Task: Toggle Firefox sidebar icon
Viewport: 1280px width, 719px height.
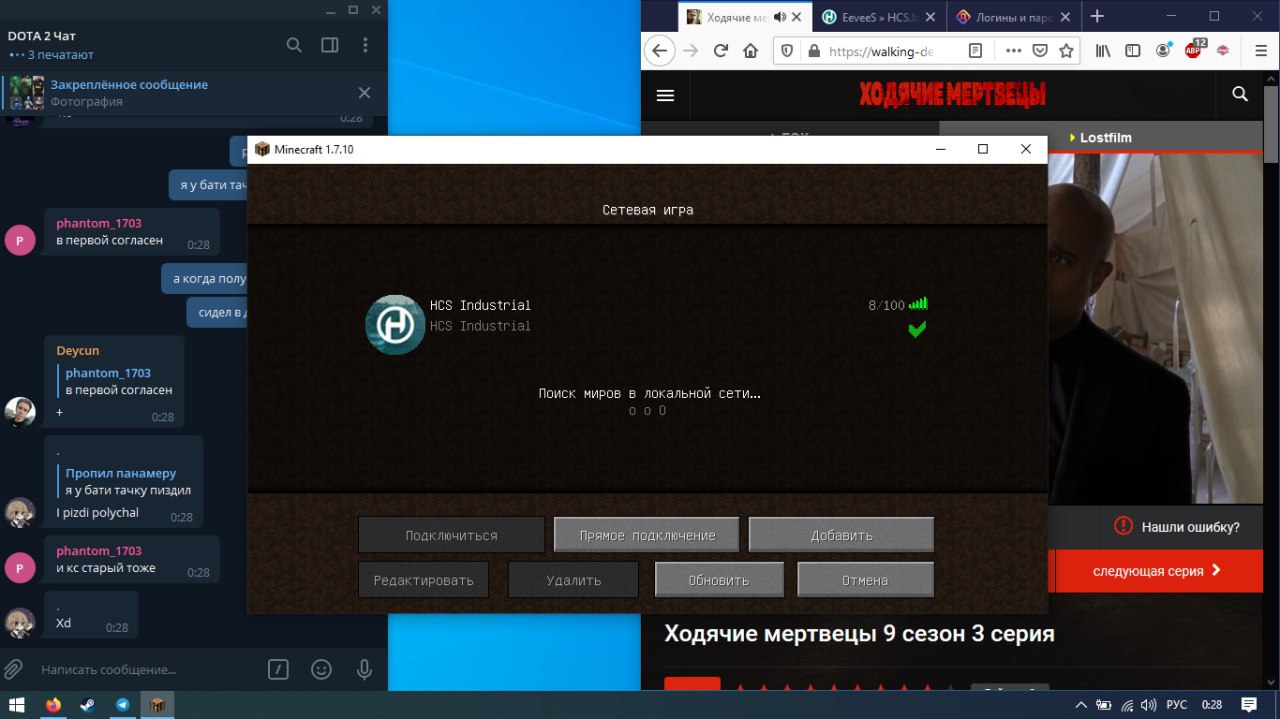Action: click(x=1133, y=51)
